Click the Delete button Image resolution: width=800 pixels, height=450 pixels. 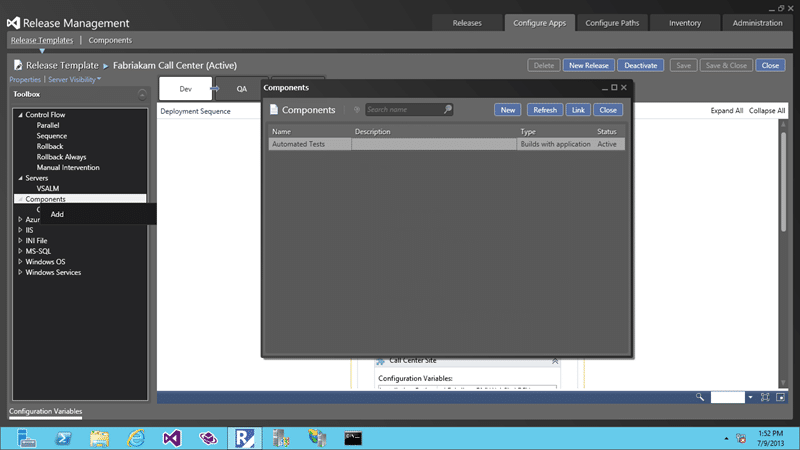pyautogui.click(x=543, y=65)
